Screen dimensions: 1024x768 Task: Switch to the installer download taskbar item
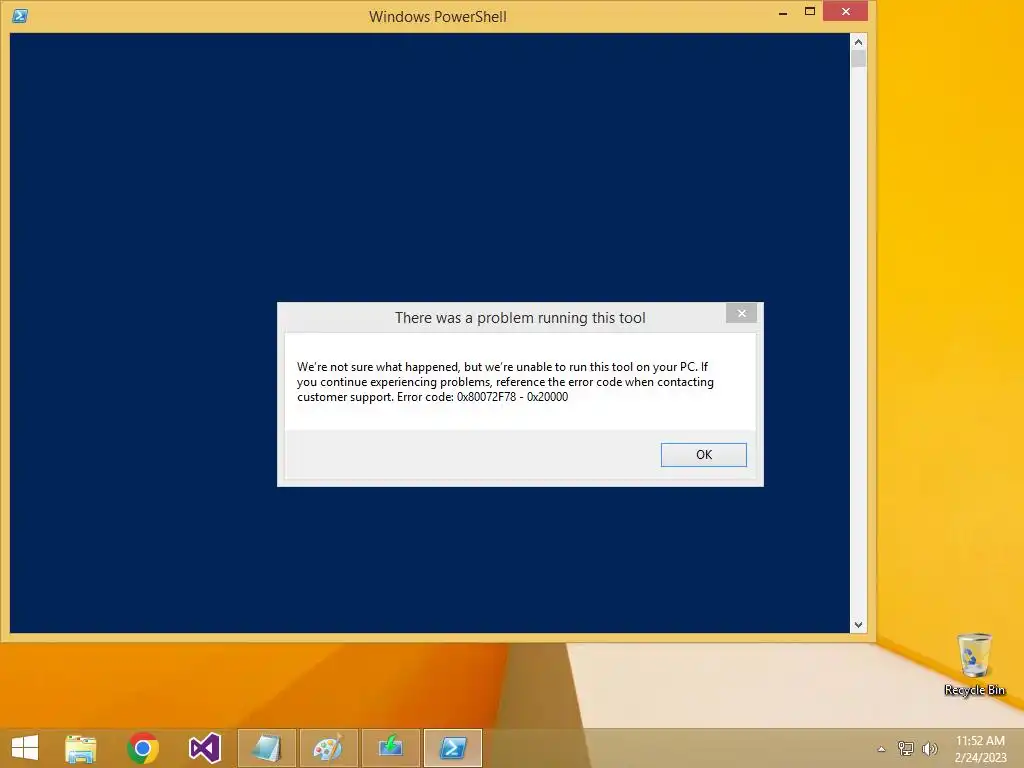pos(391,748)
